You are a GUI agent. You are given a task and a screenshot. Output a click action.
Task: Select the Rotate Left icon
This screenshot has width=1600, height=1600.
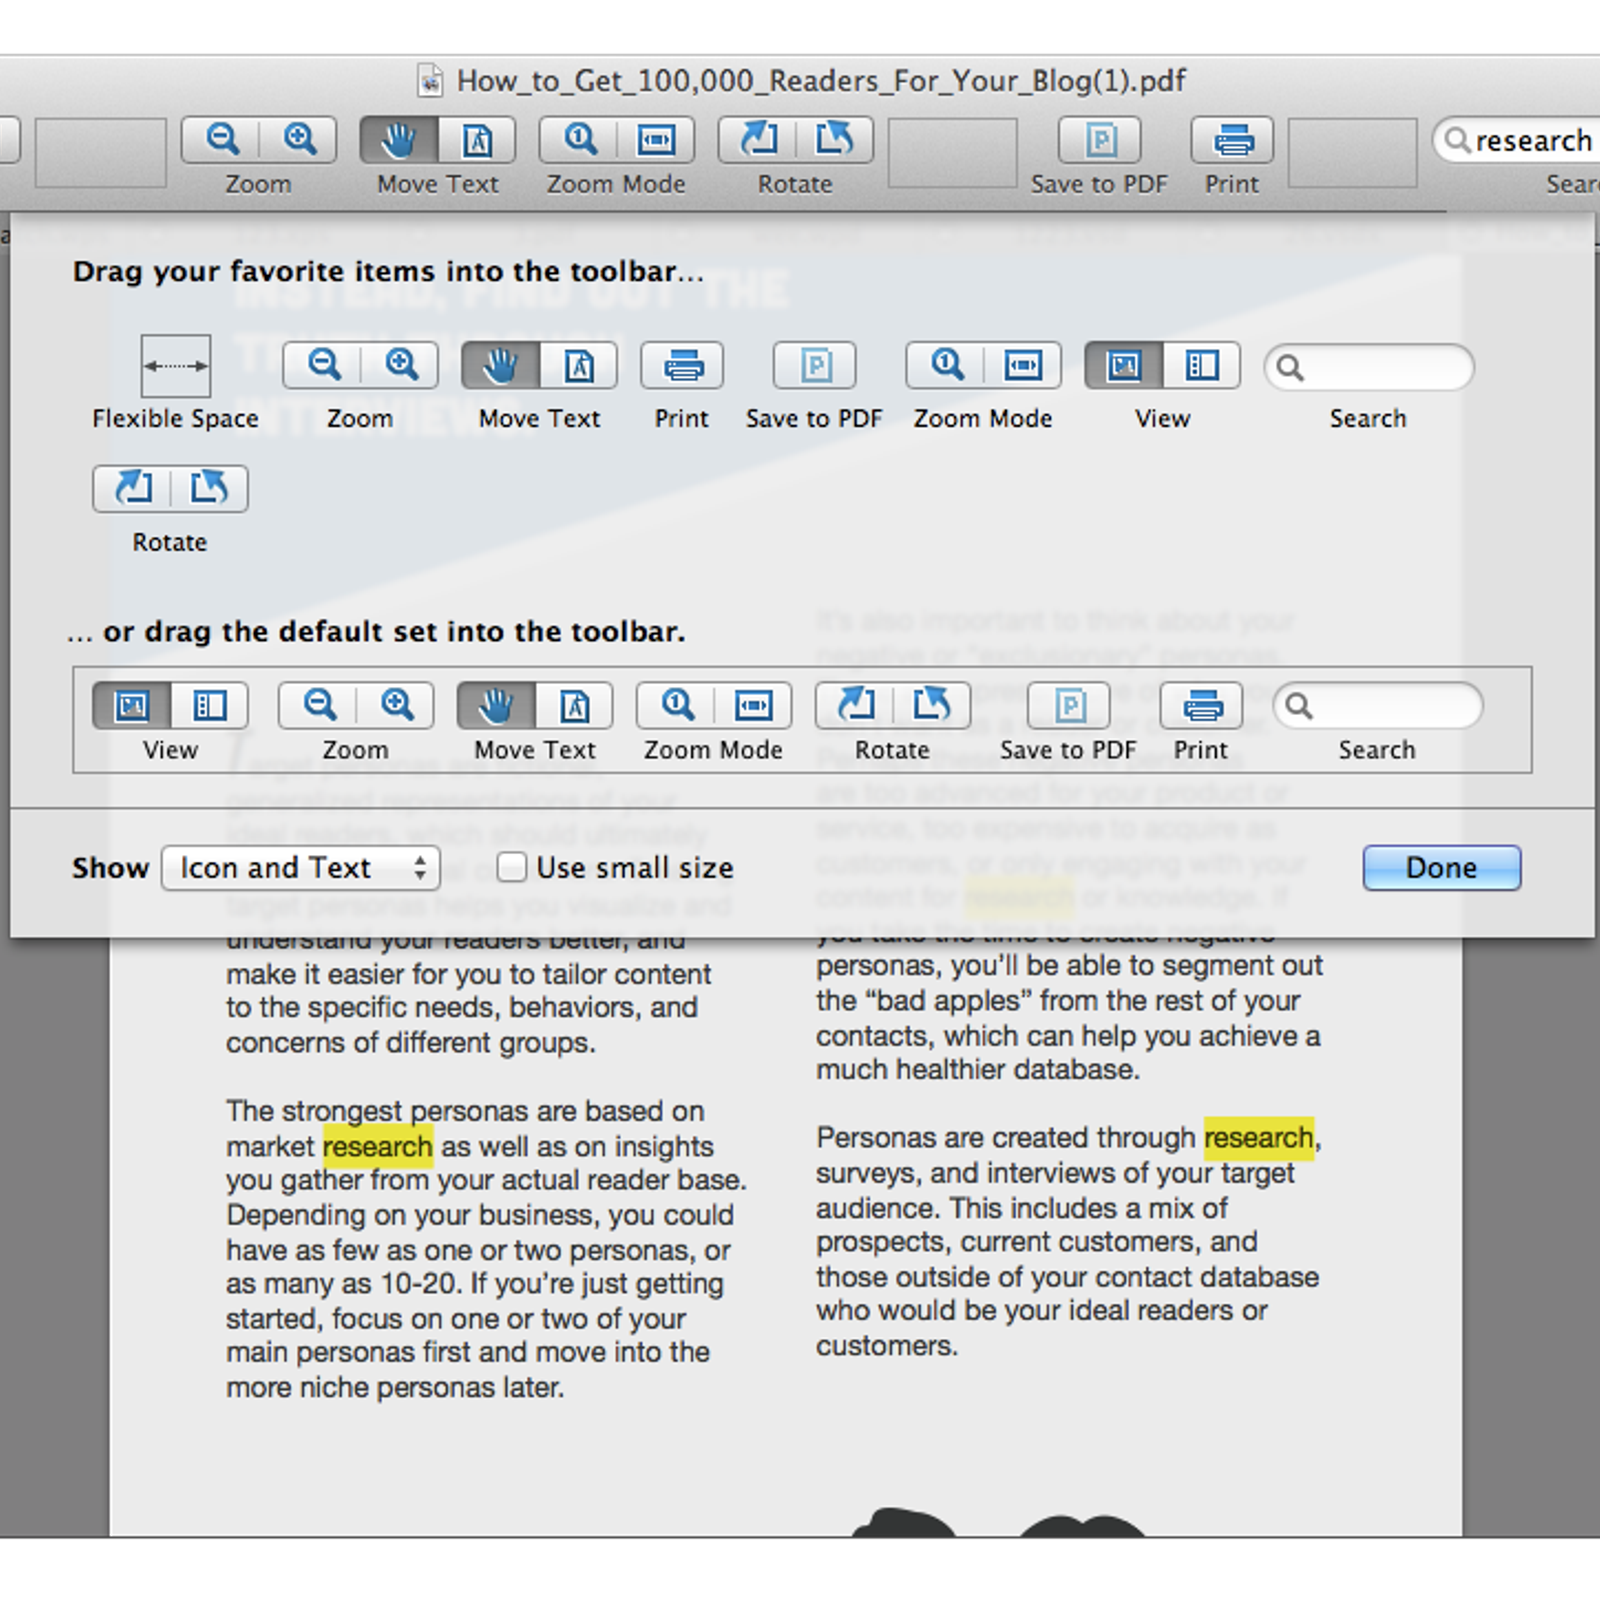131,489
